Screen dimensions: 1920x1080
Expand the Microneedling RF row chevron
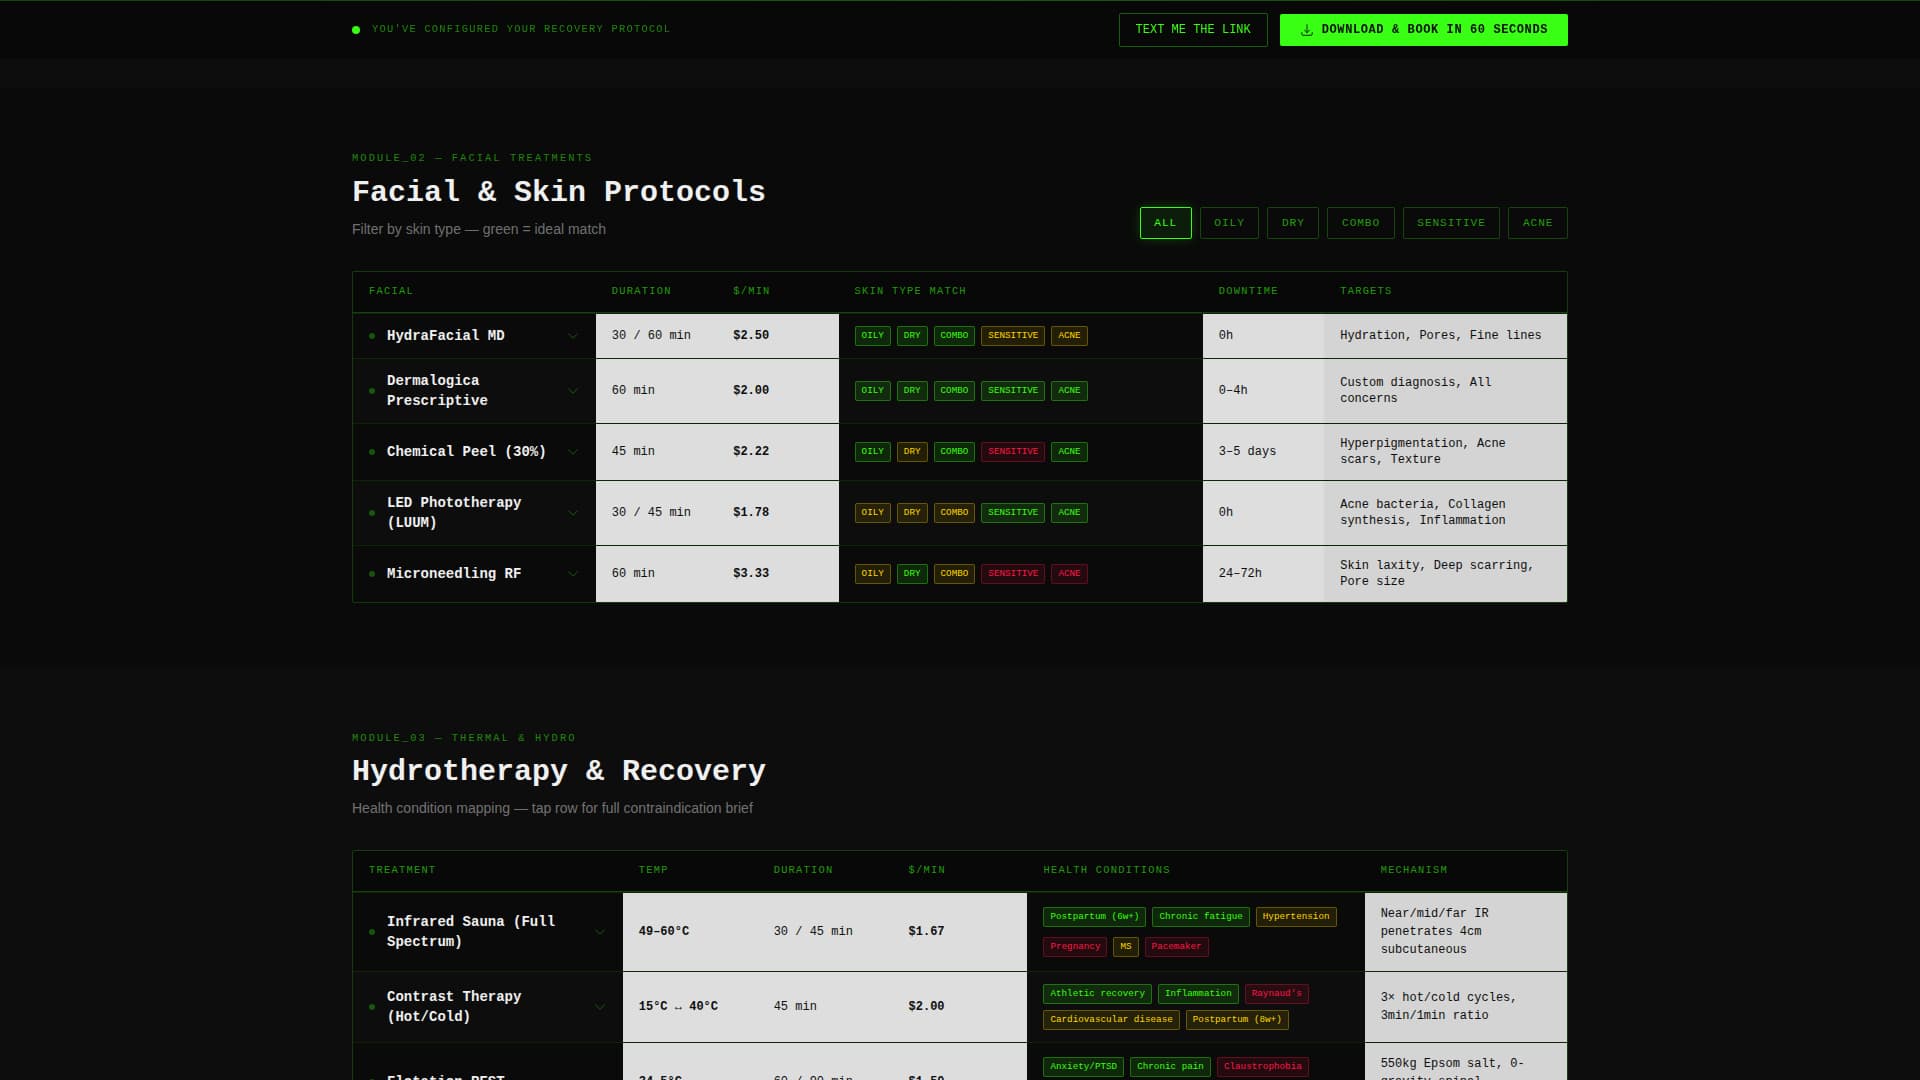coord(573,574)
